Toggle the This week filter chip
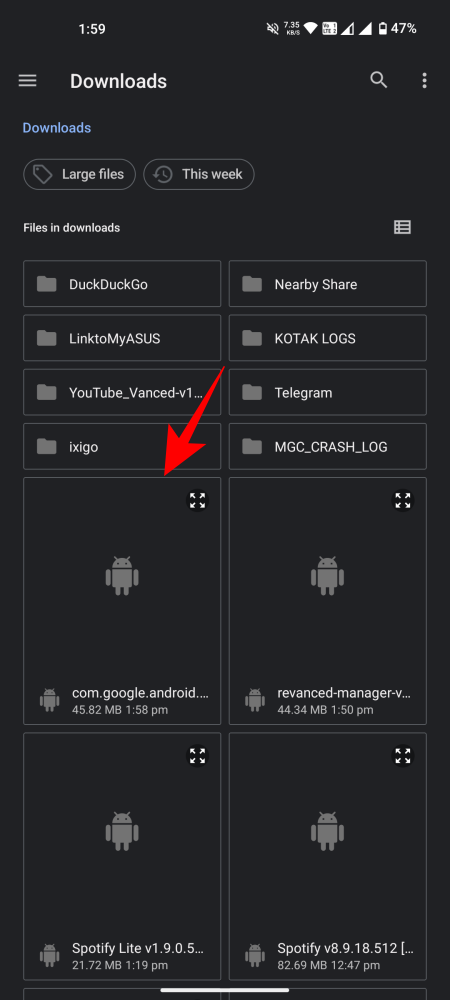Image resolution: width=450 pixels, height=1000 pixels. pos(199,174)
